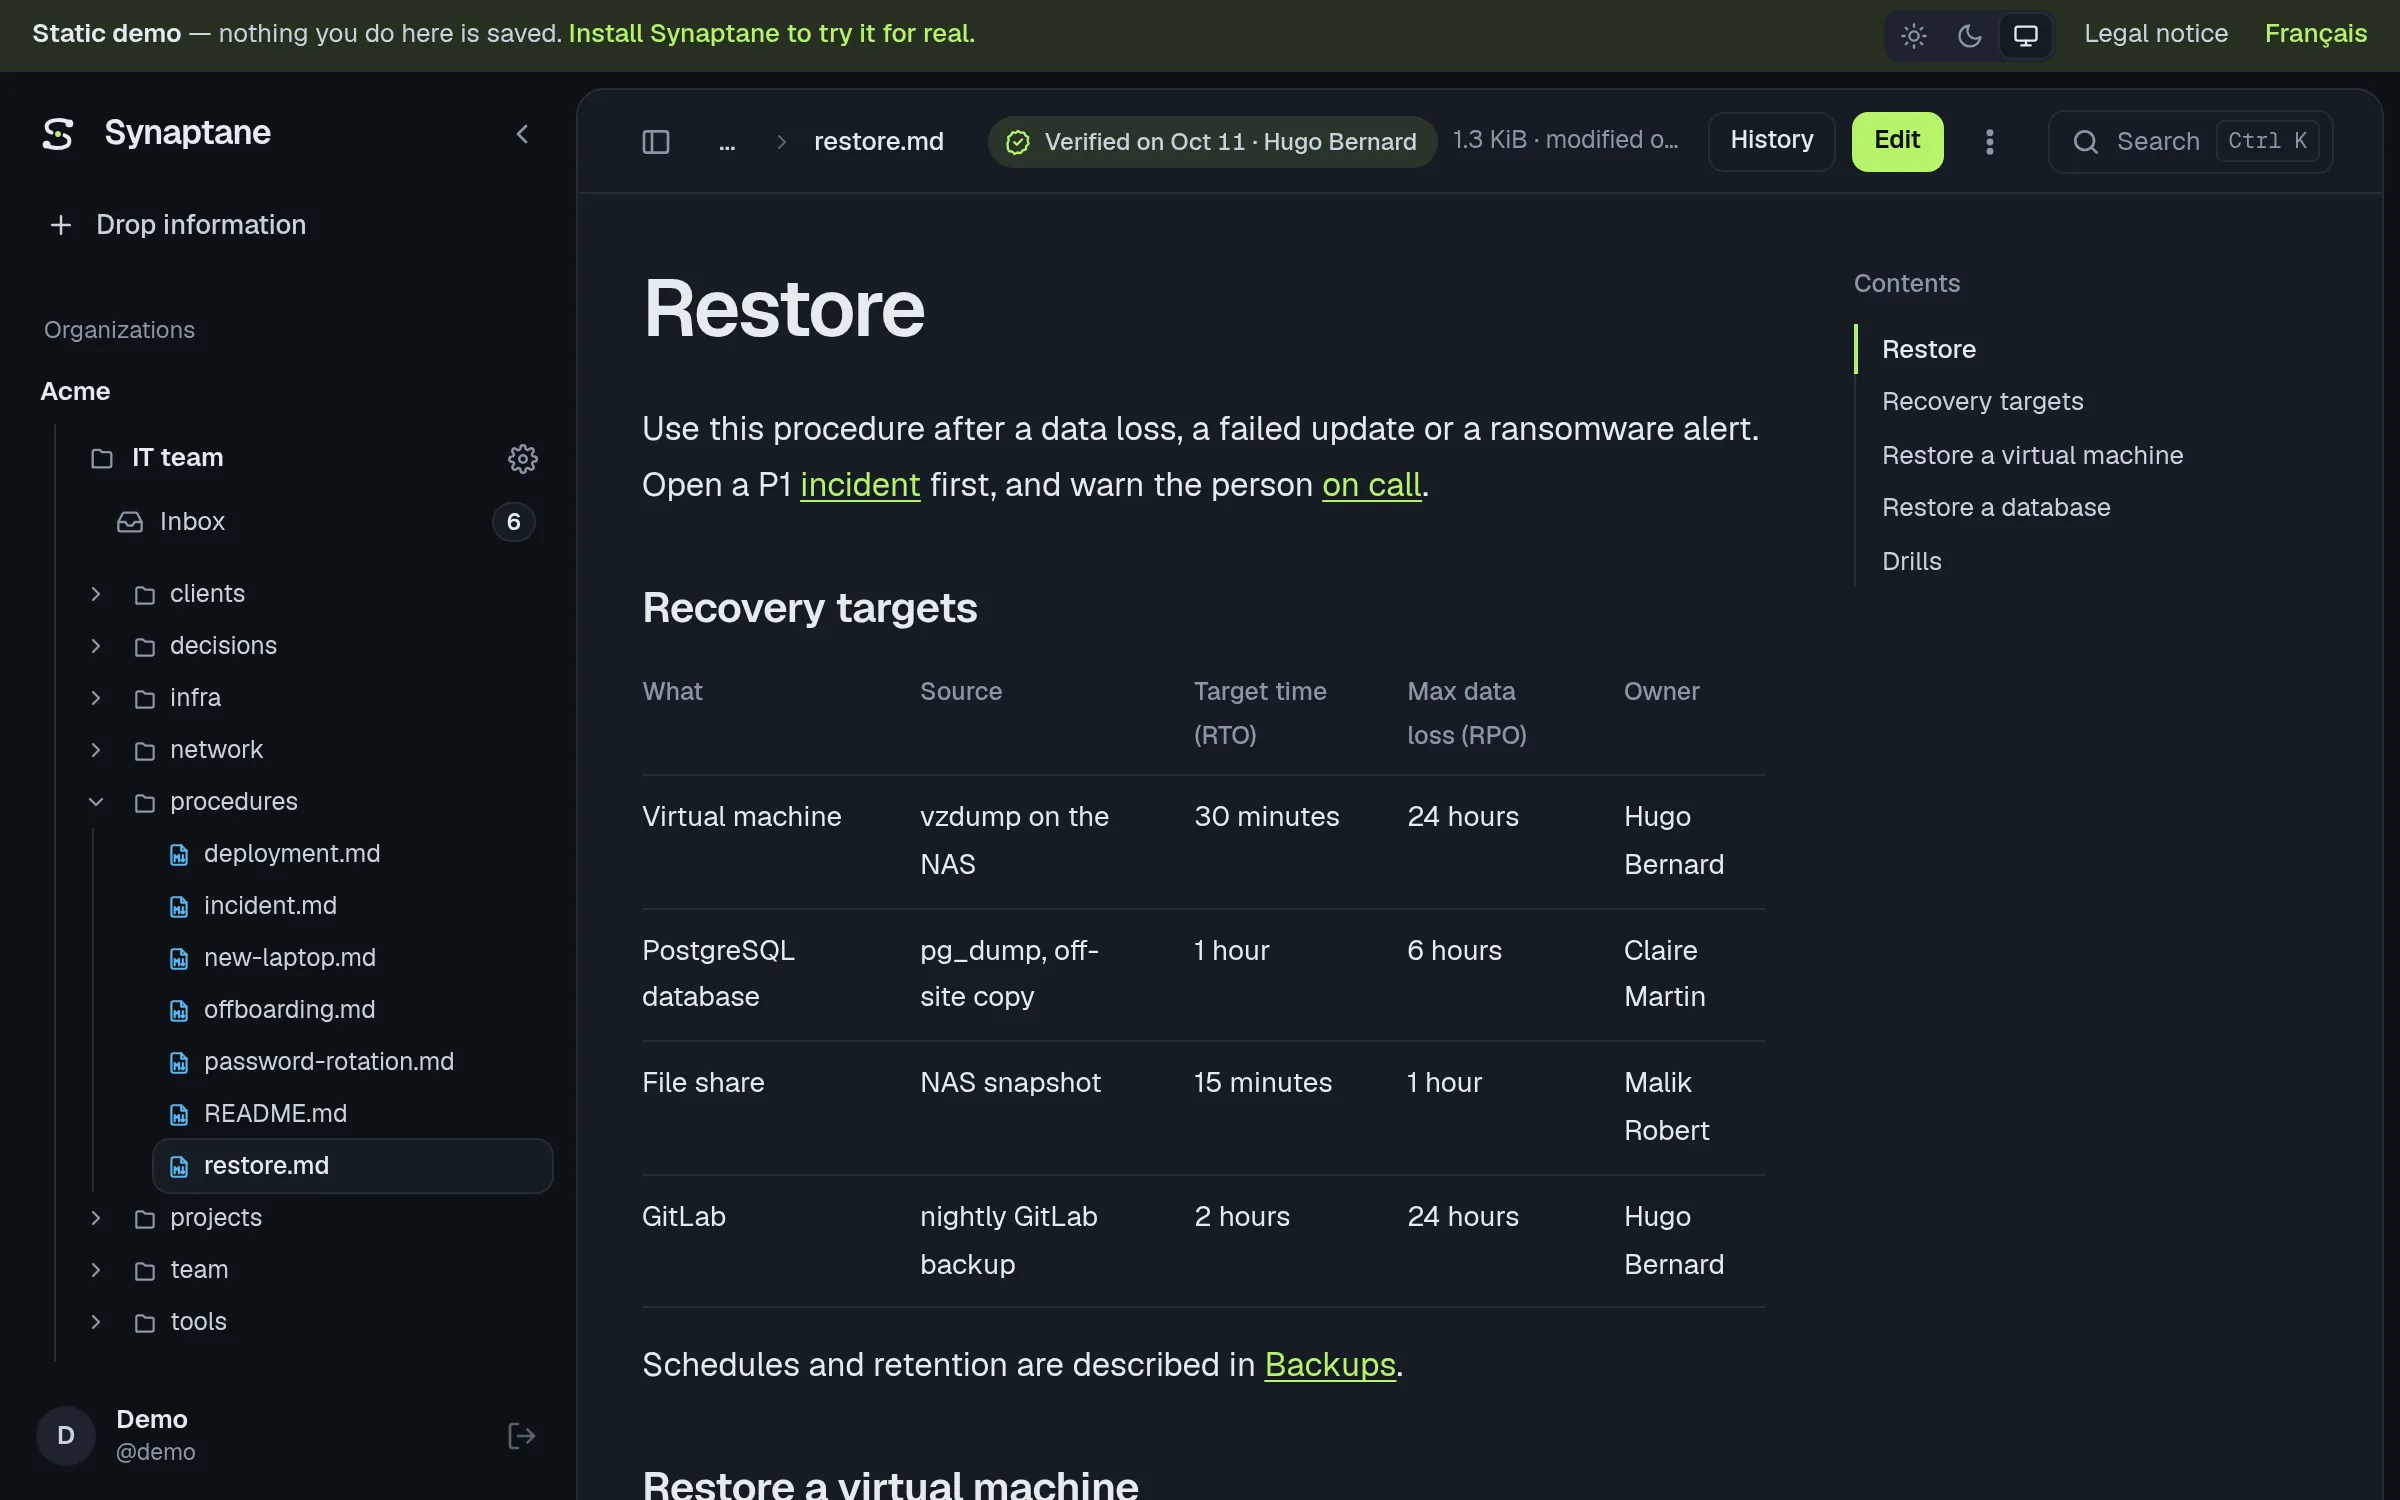Expand the team folder chevron

[x=96, y=1270]
